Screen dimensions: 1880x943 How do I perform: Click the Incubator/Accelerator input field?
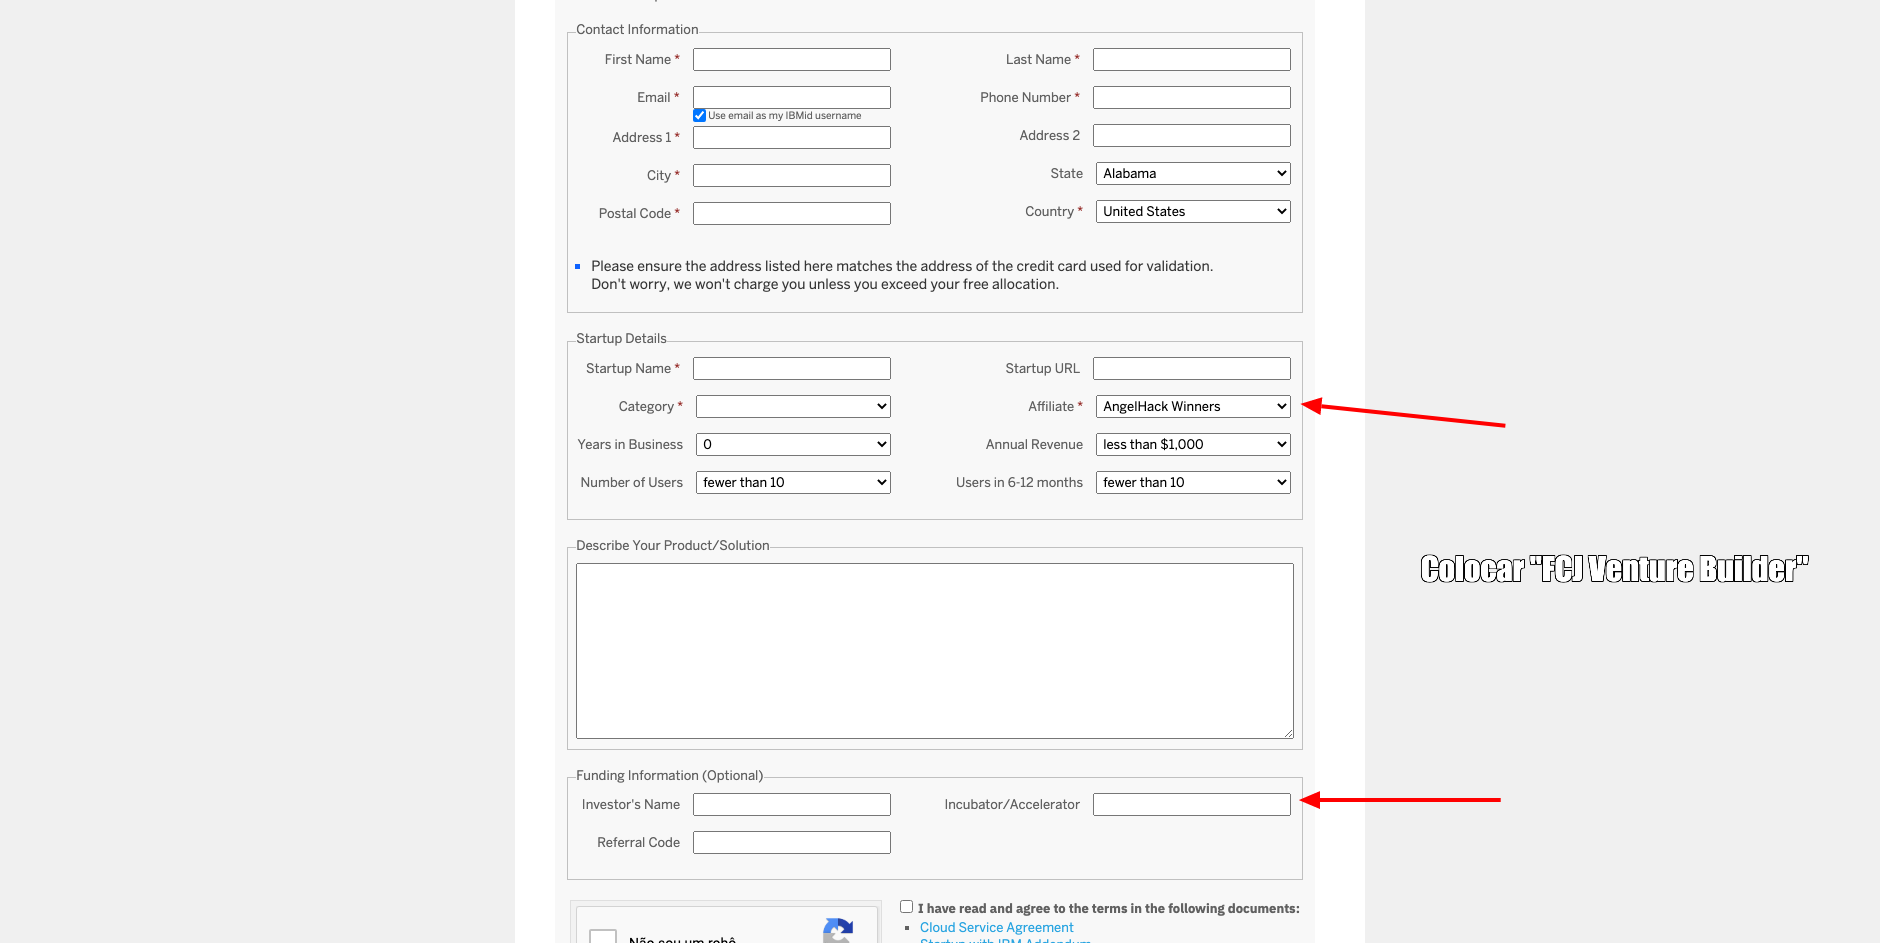tap(1191, 804)
